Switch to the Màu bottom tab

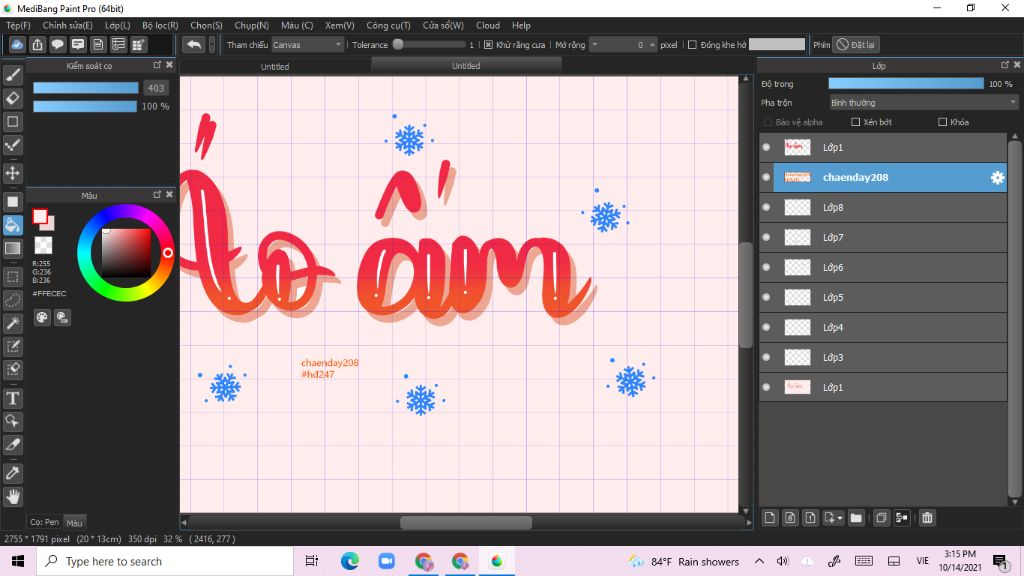pos(74,523)
